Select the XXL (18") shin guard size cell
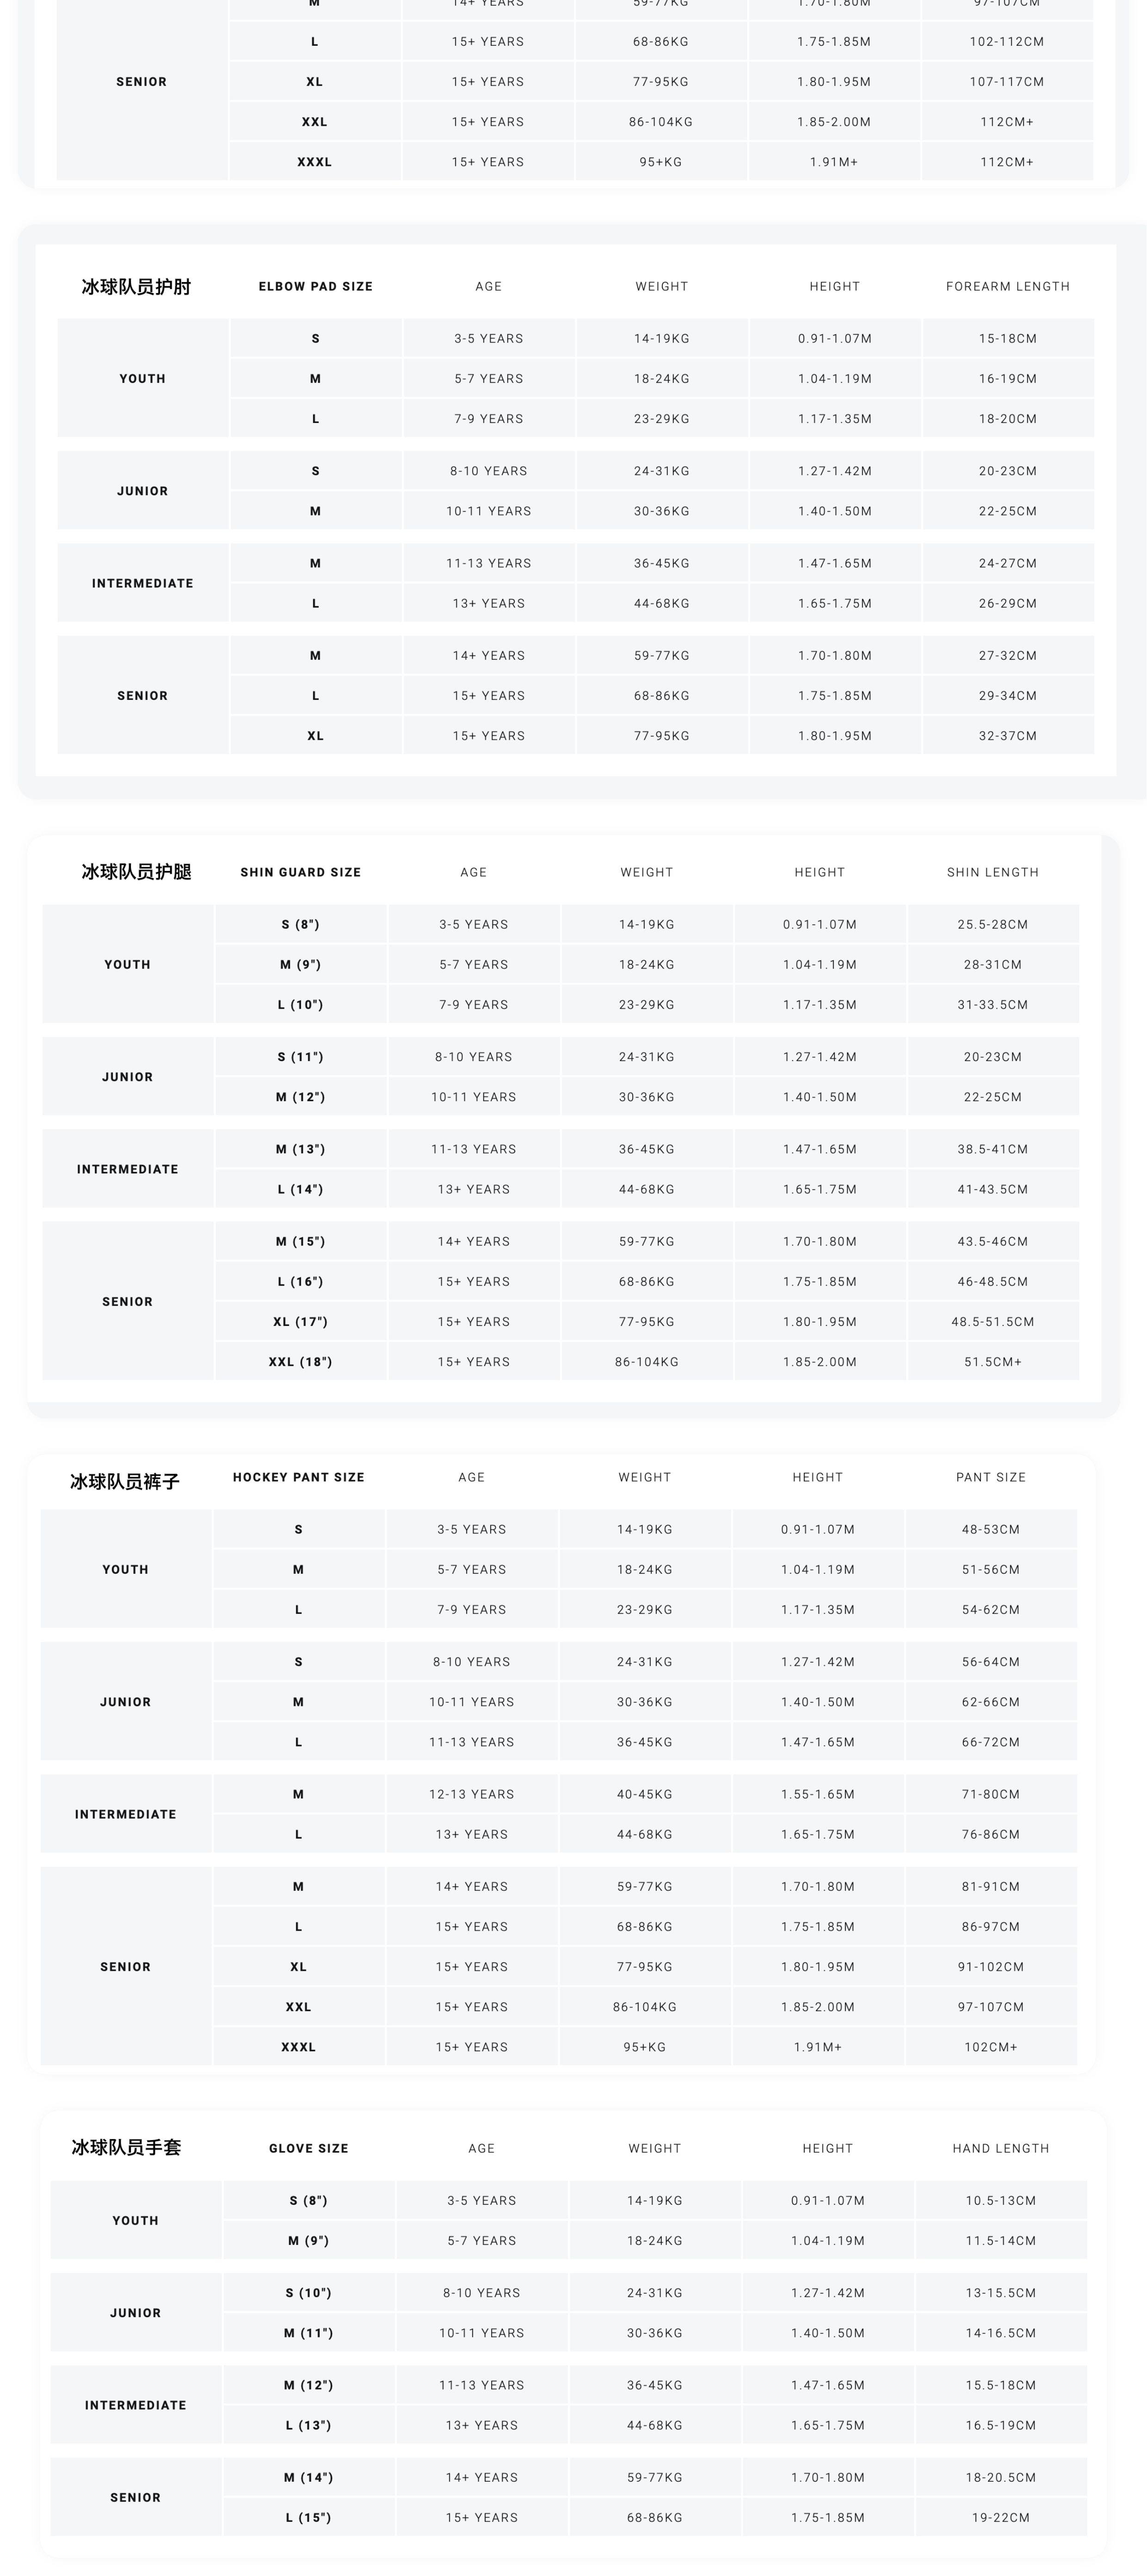The height and width of the screenshot is (2576, 1147). pyautogui.click(x=301, y=1362)
